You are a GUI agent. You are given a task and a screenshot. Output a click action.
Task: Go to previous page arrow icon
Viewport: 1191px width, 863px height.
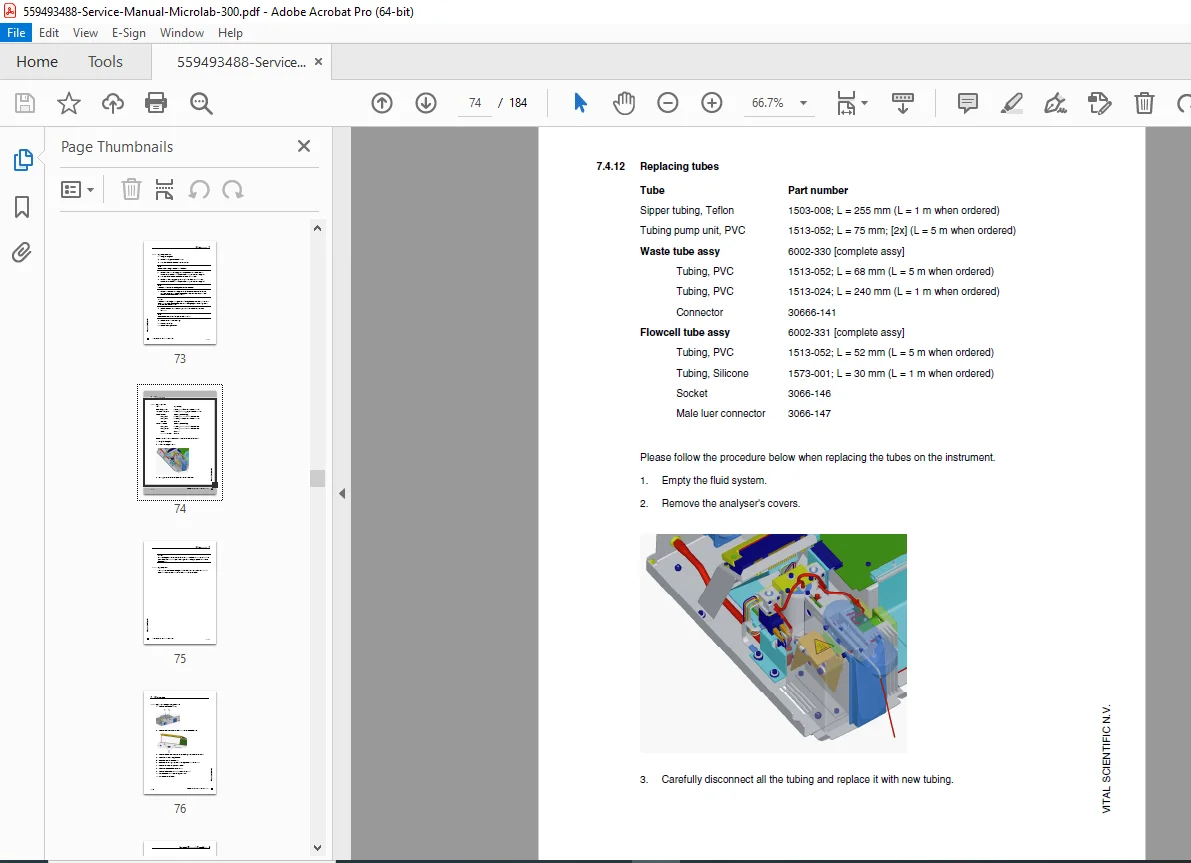click(382, 103)
